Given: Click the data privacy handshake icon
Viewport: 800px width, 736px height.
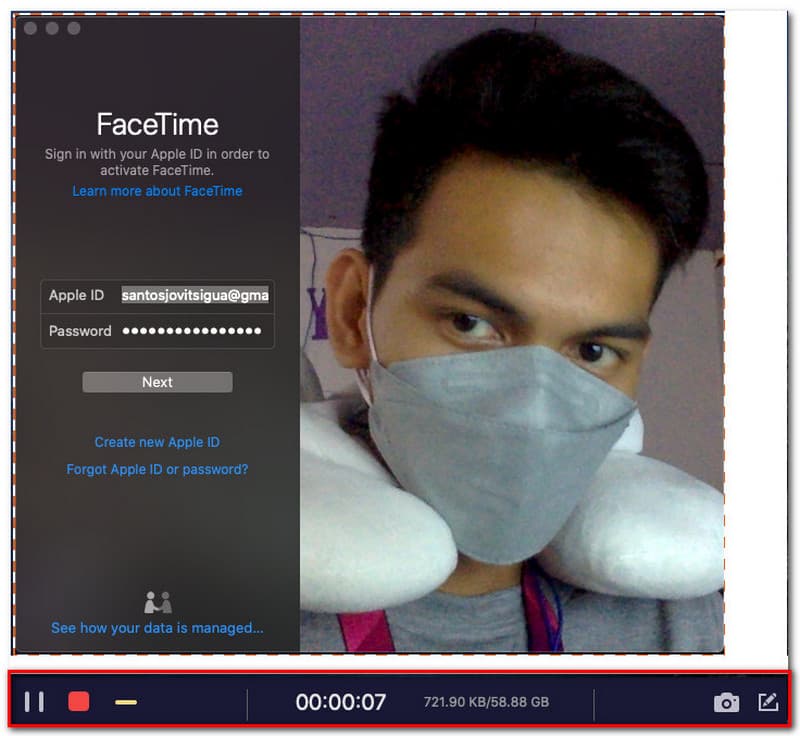Looking at the screenshot, I should 157,603.
